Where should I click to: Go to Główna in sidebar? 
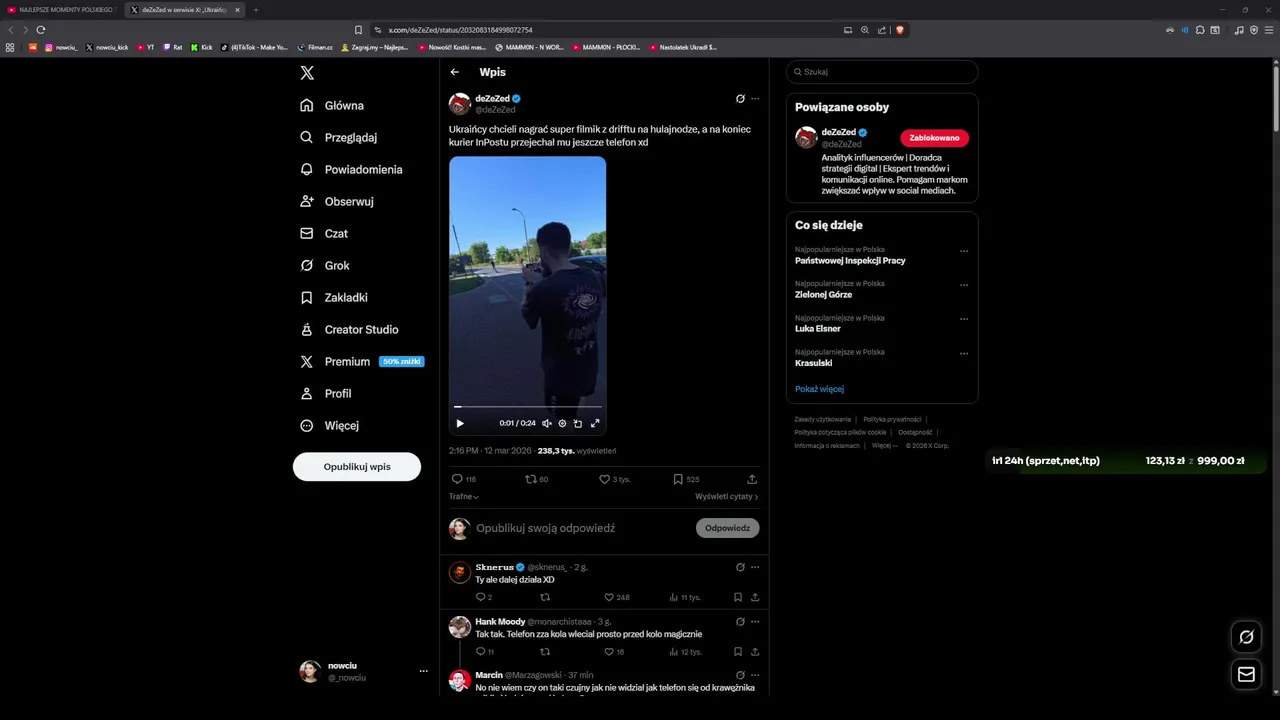(332, 105)
